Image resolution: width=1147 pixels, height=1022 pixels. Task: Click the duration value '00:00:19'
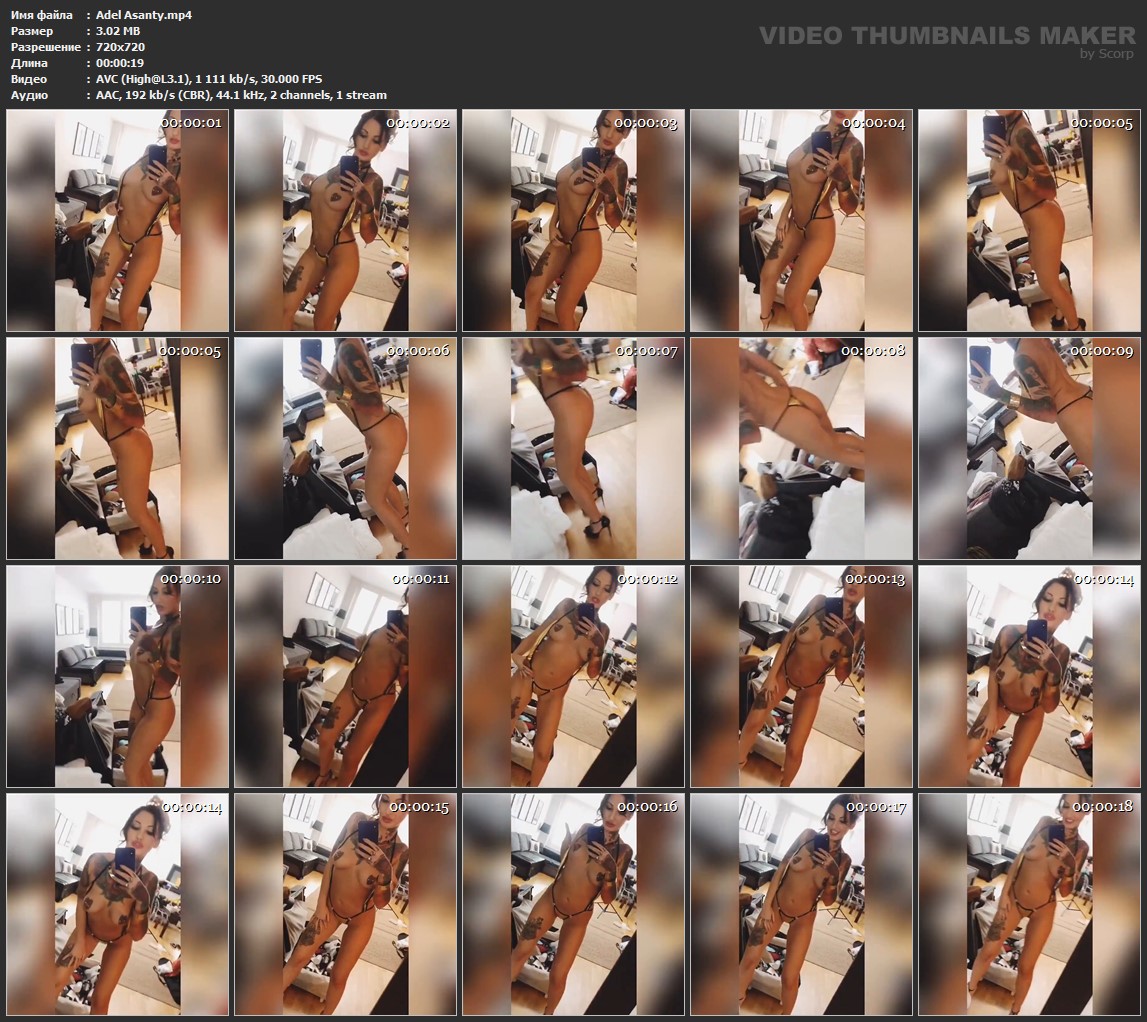(x=120, y=63)
